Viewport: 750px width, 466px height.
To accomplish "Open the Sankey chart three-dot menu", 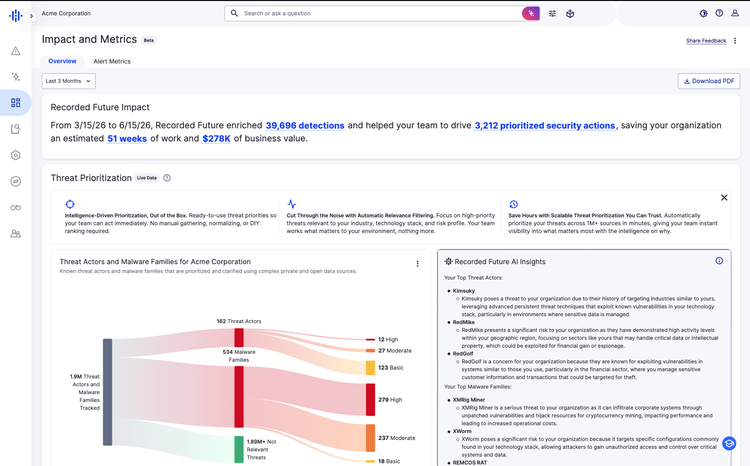I will [x=418, y=264].
